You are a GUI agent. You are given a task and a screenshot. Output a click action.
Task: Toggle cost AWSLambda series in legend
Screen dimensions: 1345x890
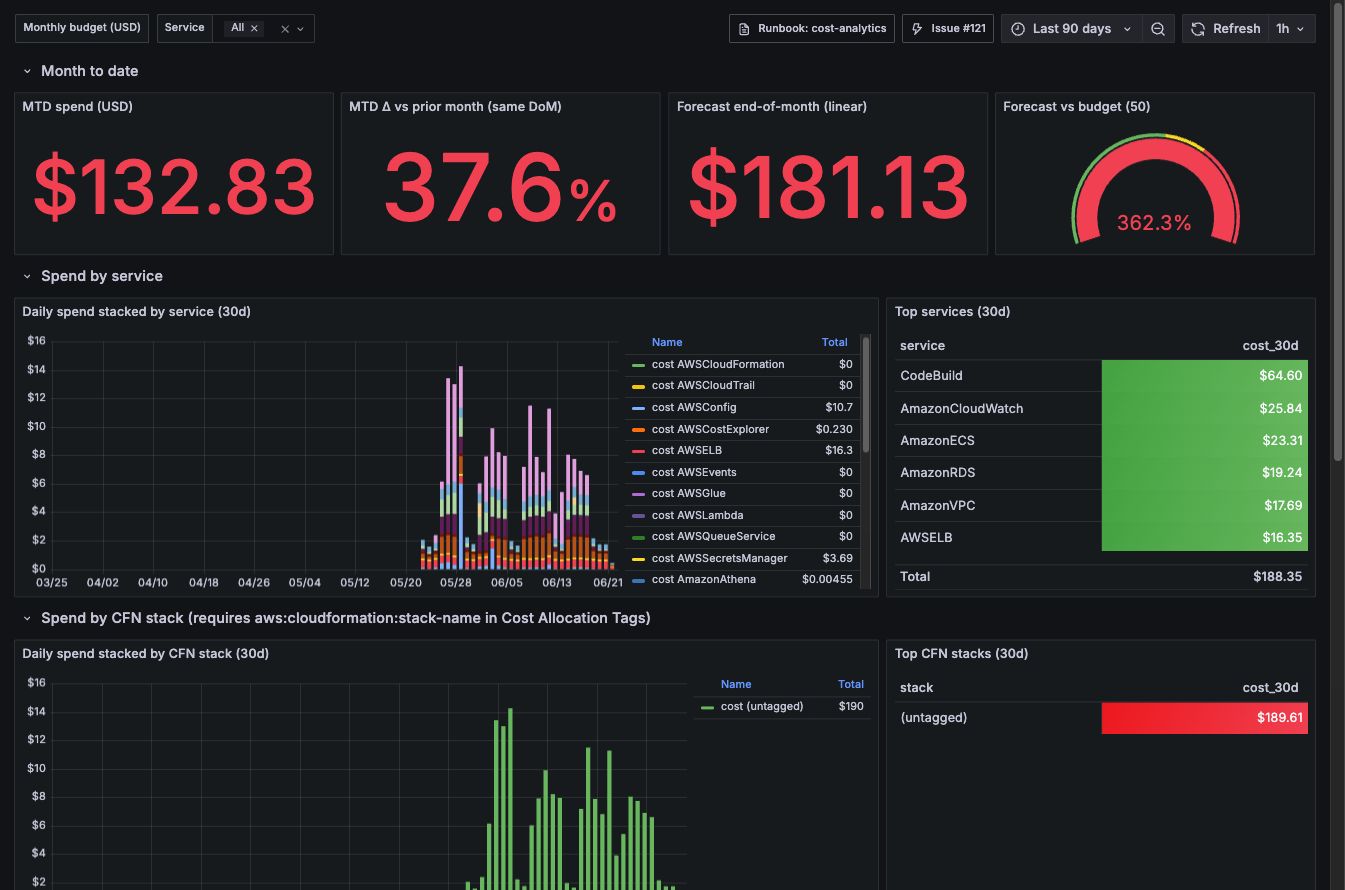click(x=698, y=515)
